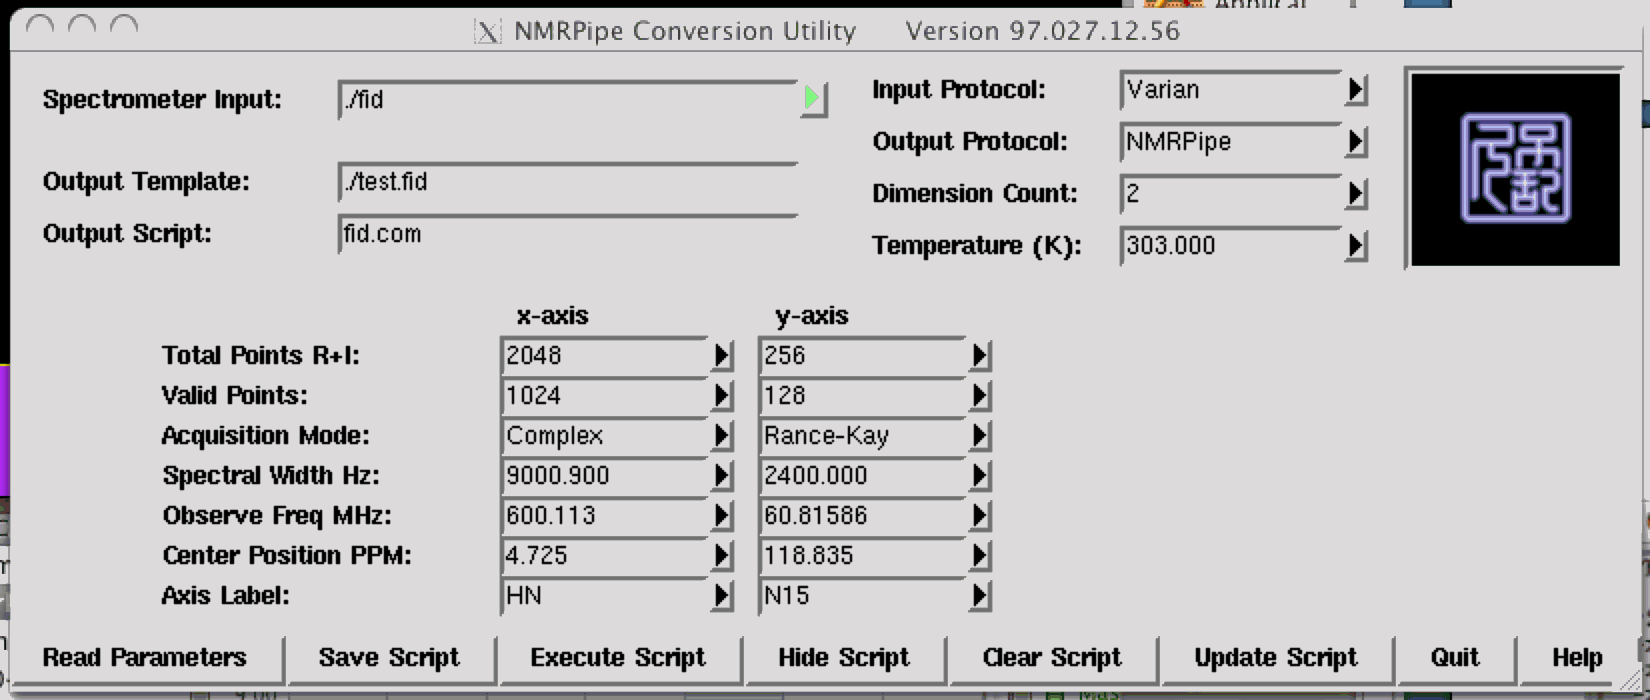Expand the Output Protocol options arrow
Screen dimensions: 1650x700
click(1355, 142)
